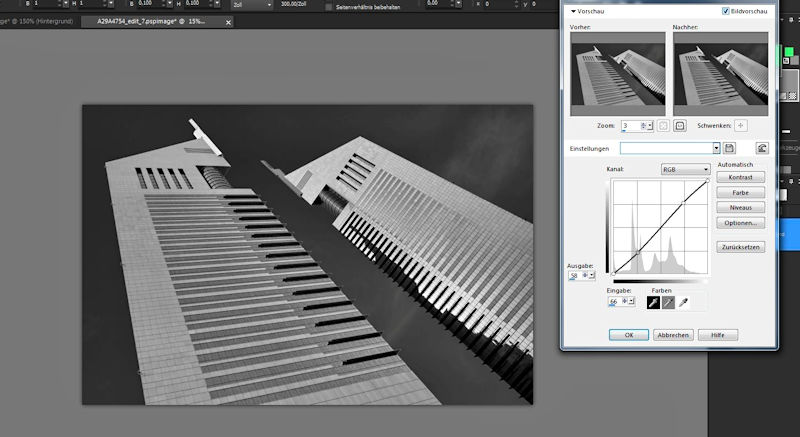
Task: Select the upper curve control point
Action: [684, 204]
